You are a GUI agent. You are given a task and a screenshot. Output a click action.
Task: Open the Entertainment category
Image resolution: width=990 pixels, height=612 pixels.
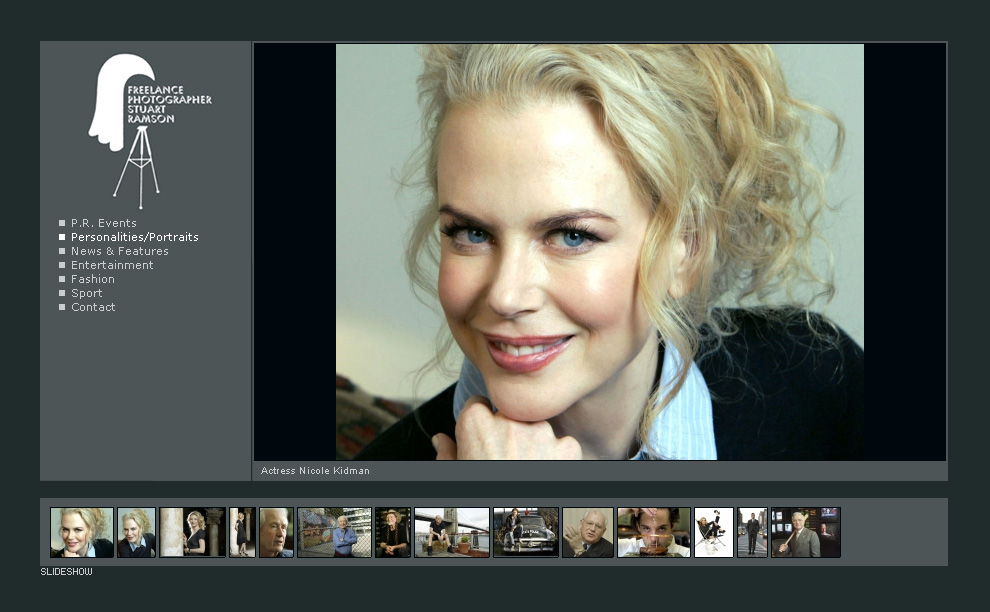click(x=112, y=265)
